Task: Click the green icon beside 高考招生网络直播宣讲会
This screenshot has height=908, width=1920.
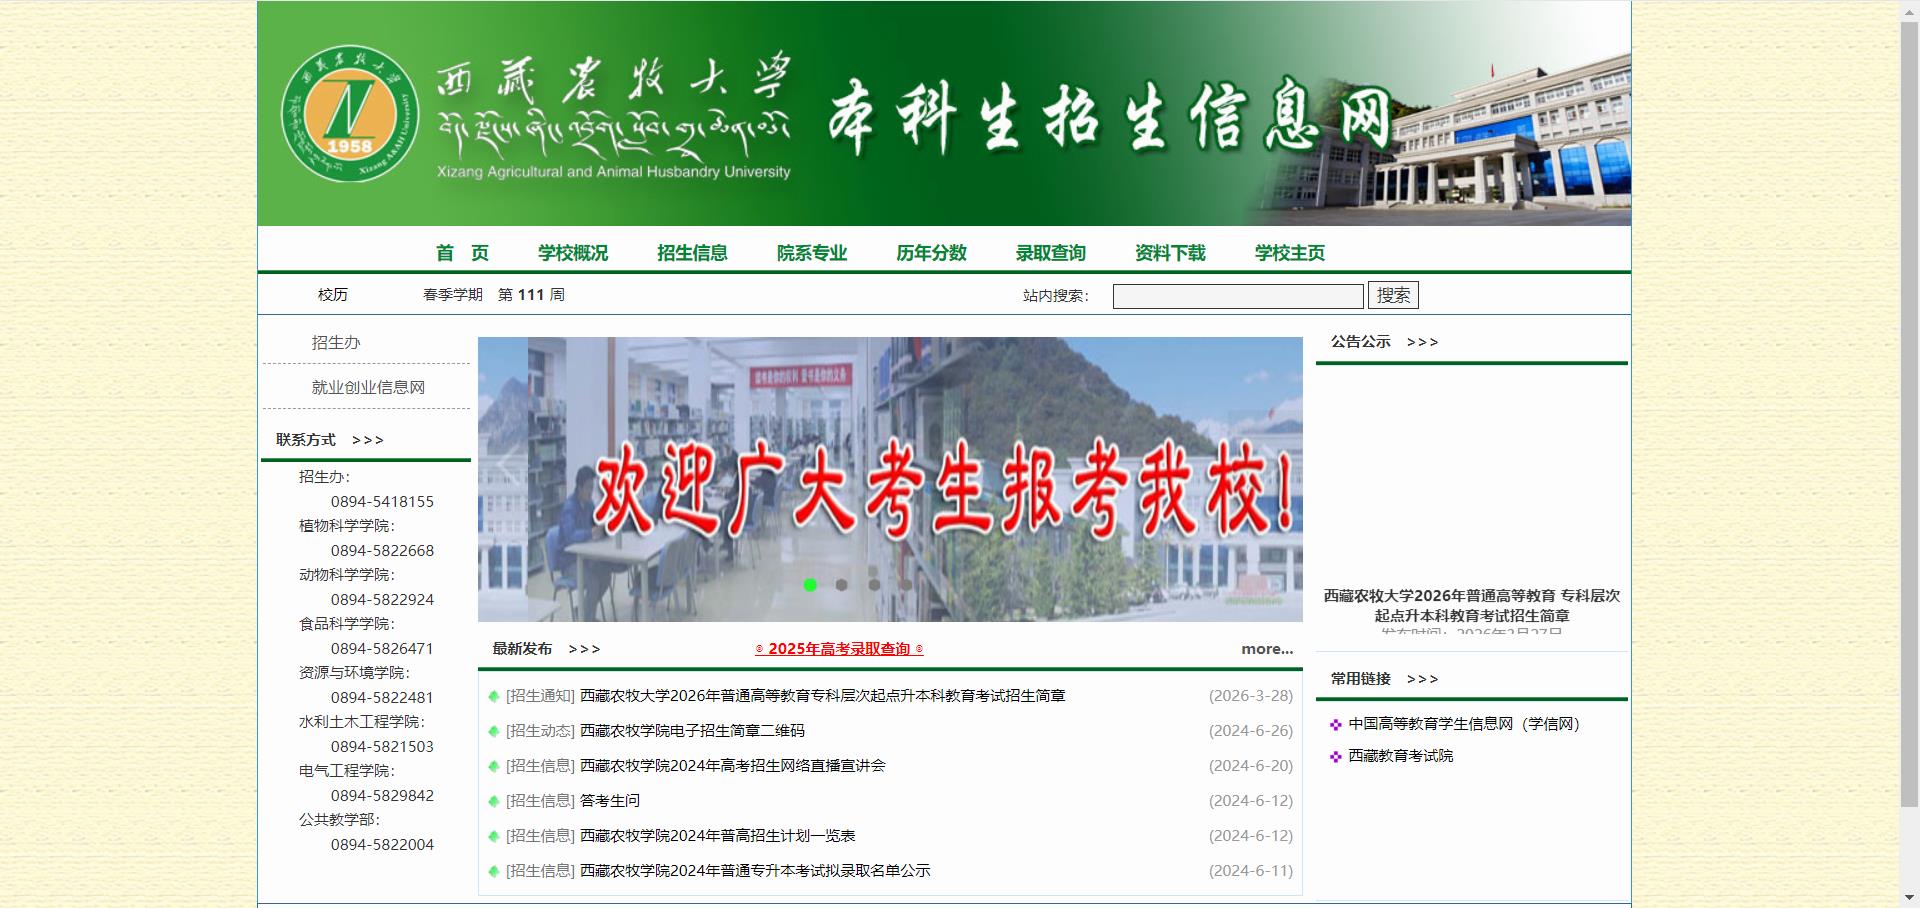Action: (493, 766)
